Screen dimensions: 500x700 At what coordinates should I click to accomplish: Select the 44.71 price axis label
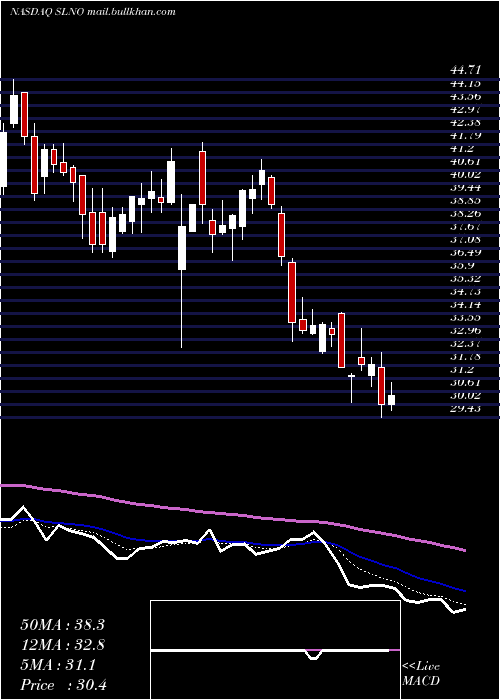pyautogui.click(x=465, y=70)
